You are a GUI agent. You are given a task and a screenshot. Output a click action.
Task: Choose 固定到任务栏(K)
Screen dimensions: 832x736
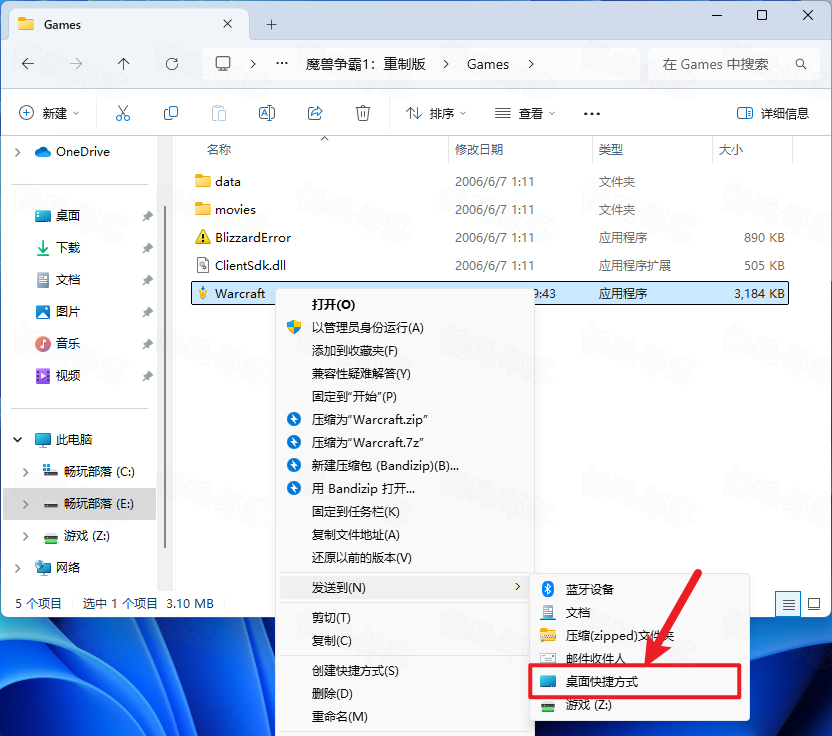406,512
